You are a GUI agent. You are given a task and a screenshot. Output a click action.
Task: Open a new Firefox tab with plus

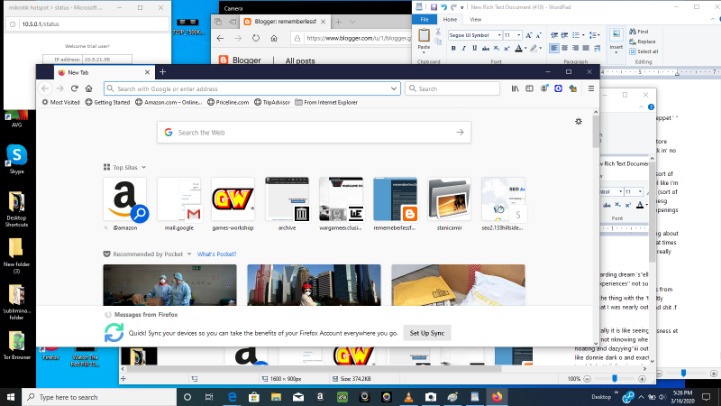point(162,72)
